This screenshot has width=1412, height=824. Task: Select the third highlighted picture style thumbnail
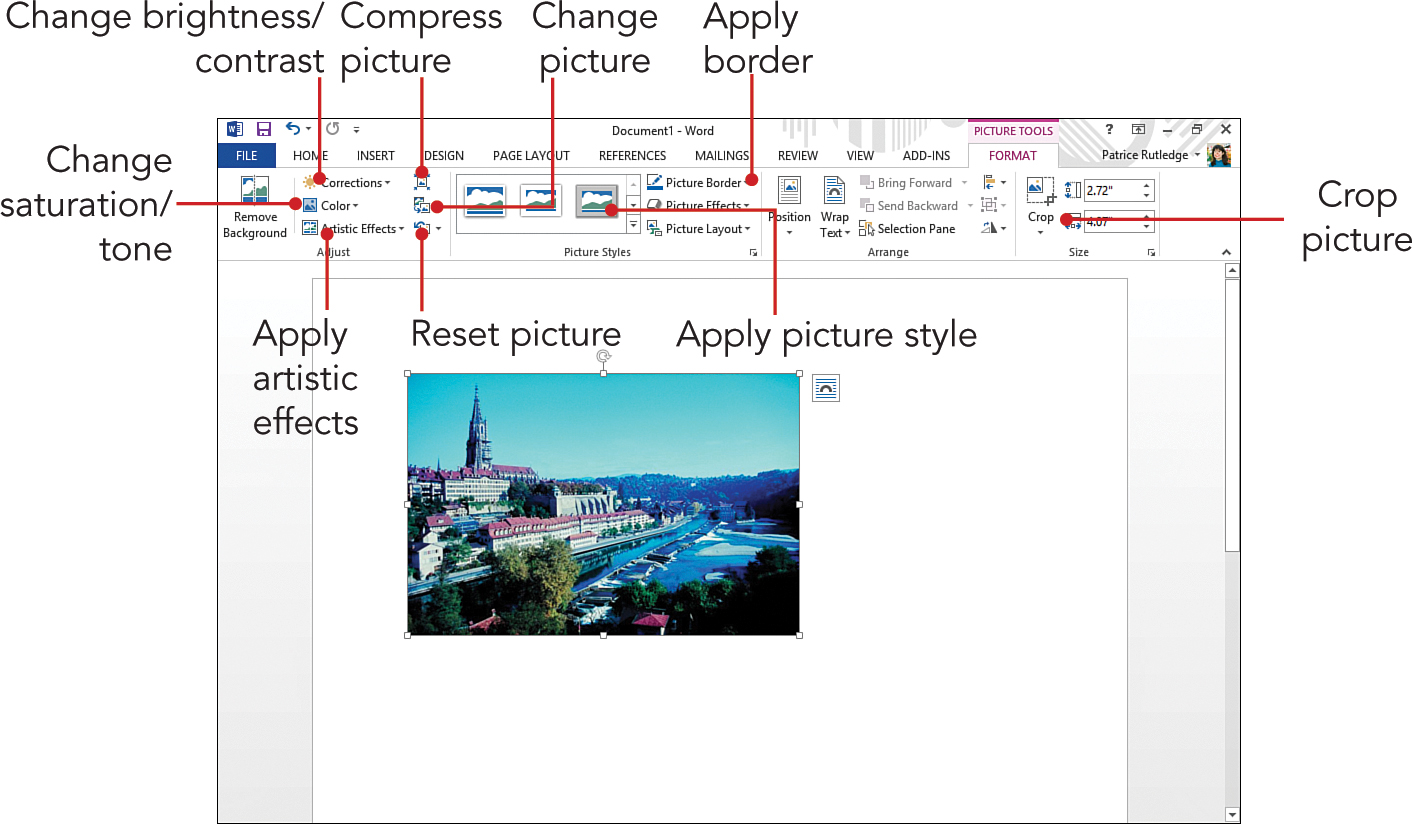pyautogui.click(x=597, y=201)
